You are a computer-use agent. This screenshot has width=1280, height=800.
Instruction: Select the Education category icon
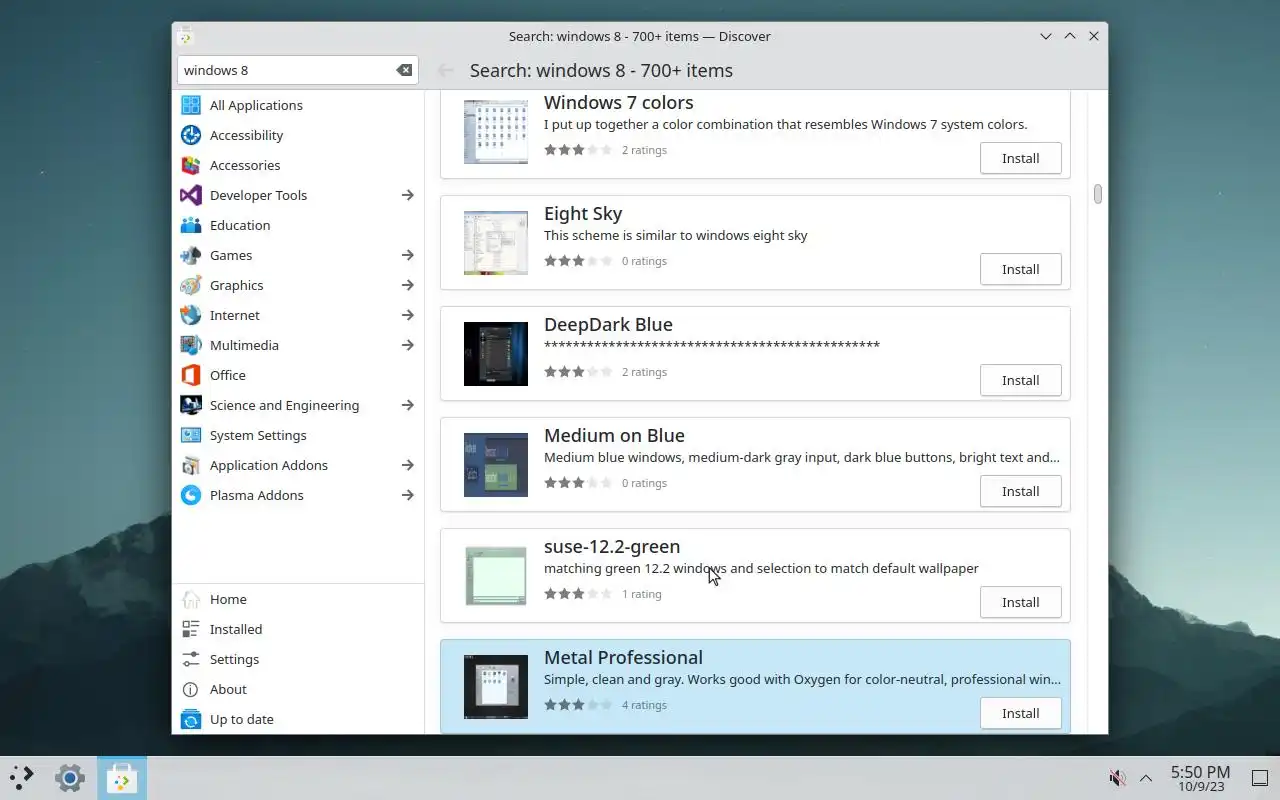pyautogui.click(x=191, y=225)
